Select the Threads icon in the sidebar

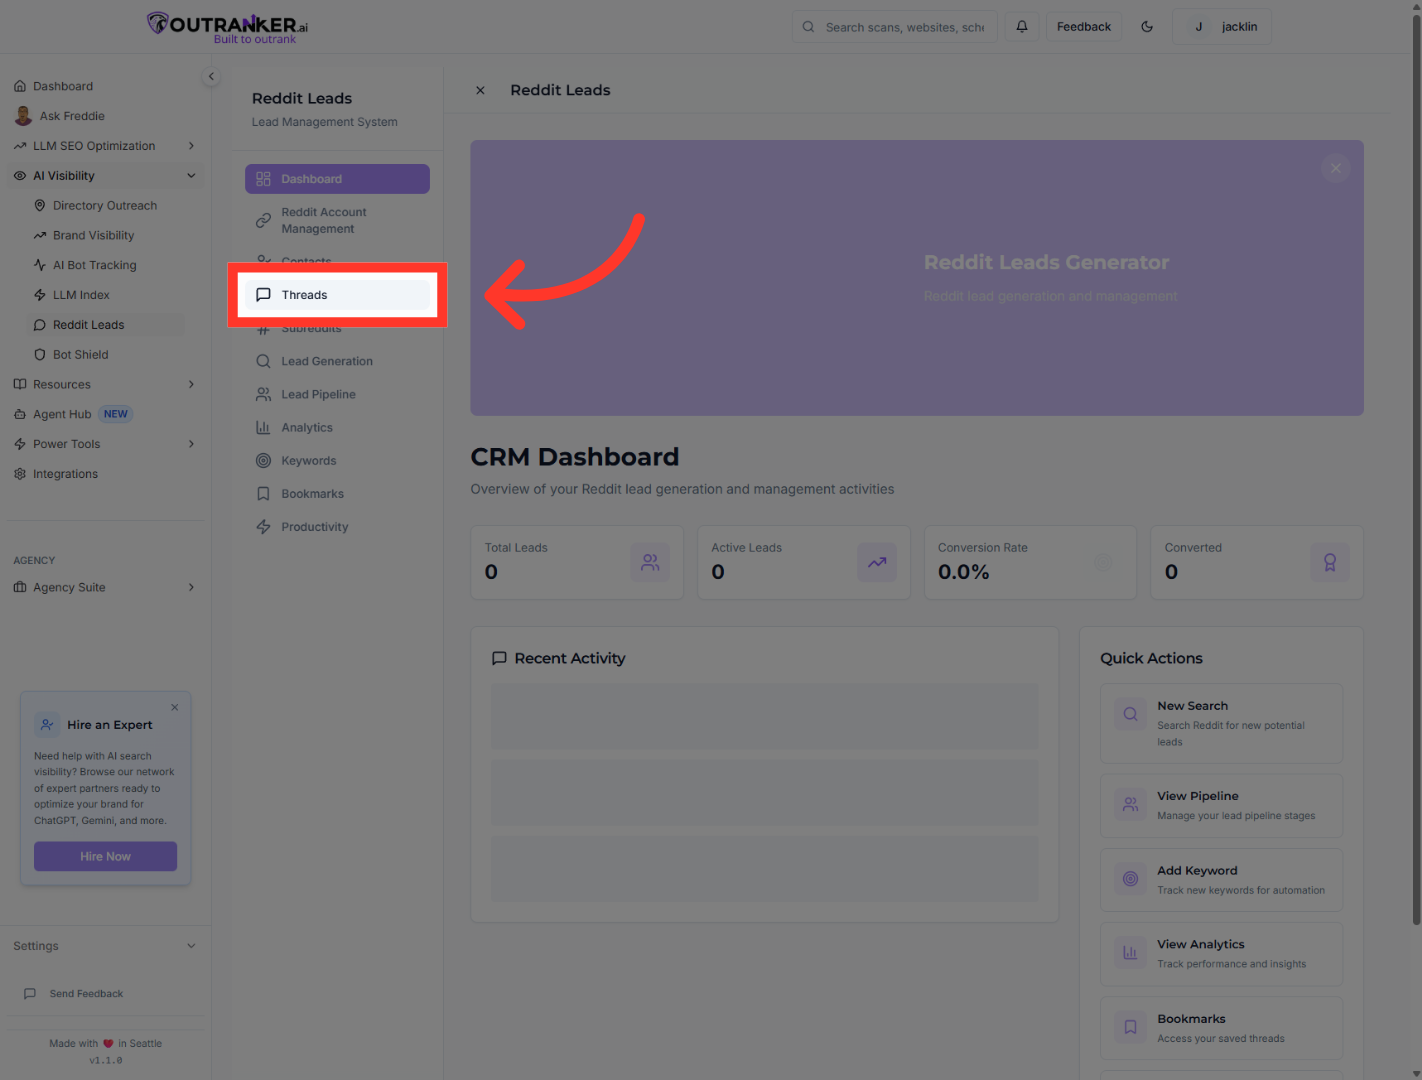click(x=263, y=294)
